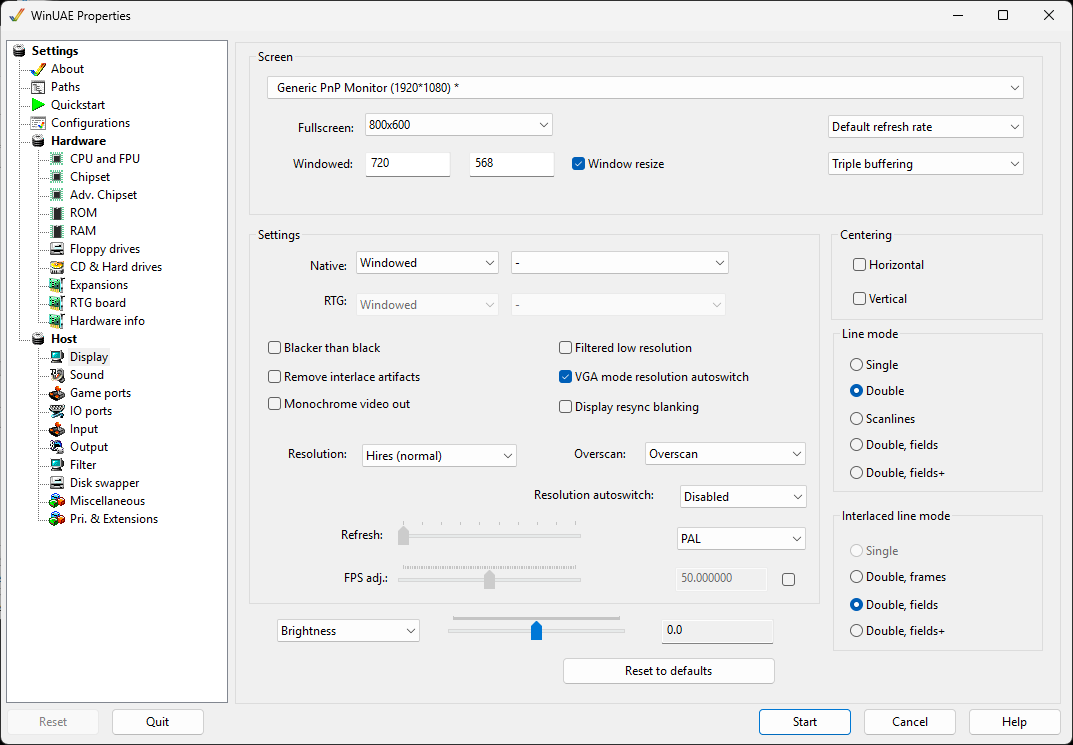
Task: Click the Hardware info card icon
Action: click(57, 321)
